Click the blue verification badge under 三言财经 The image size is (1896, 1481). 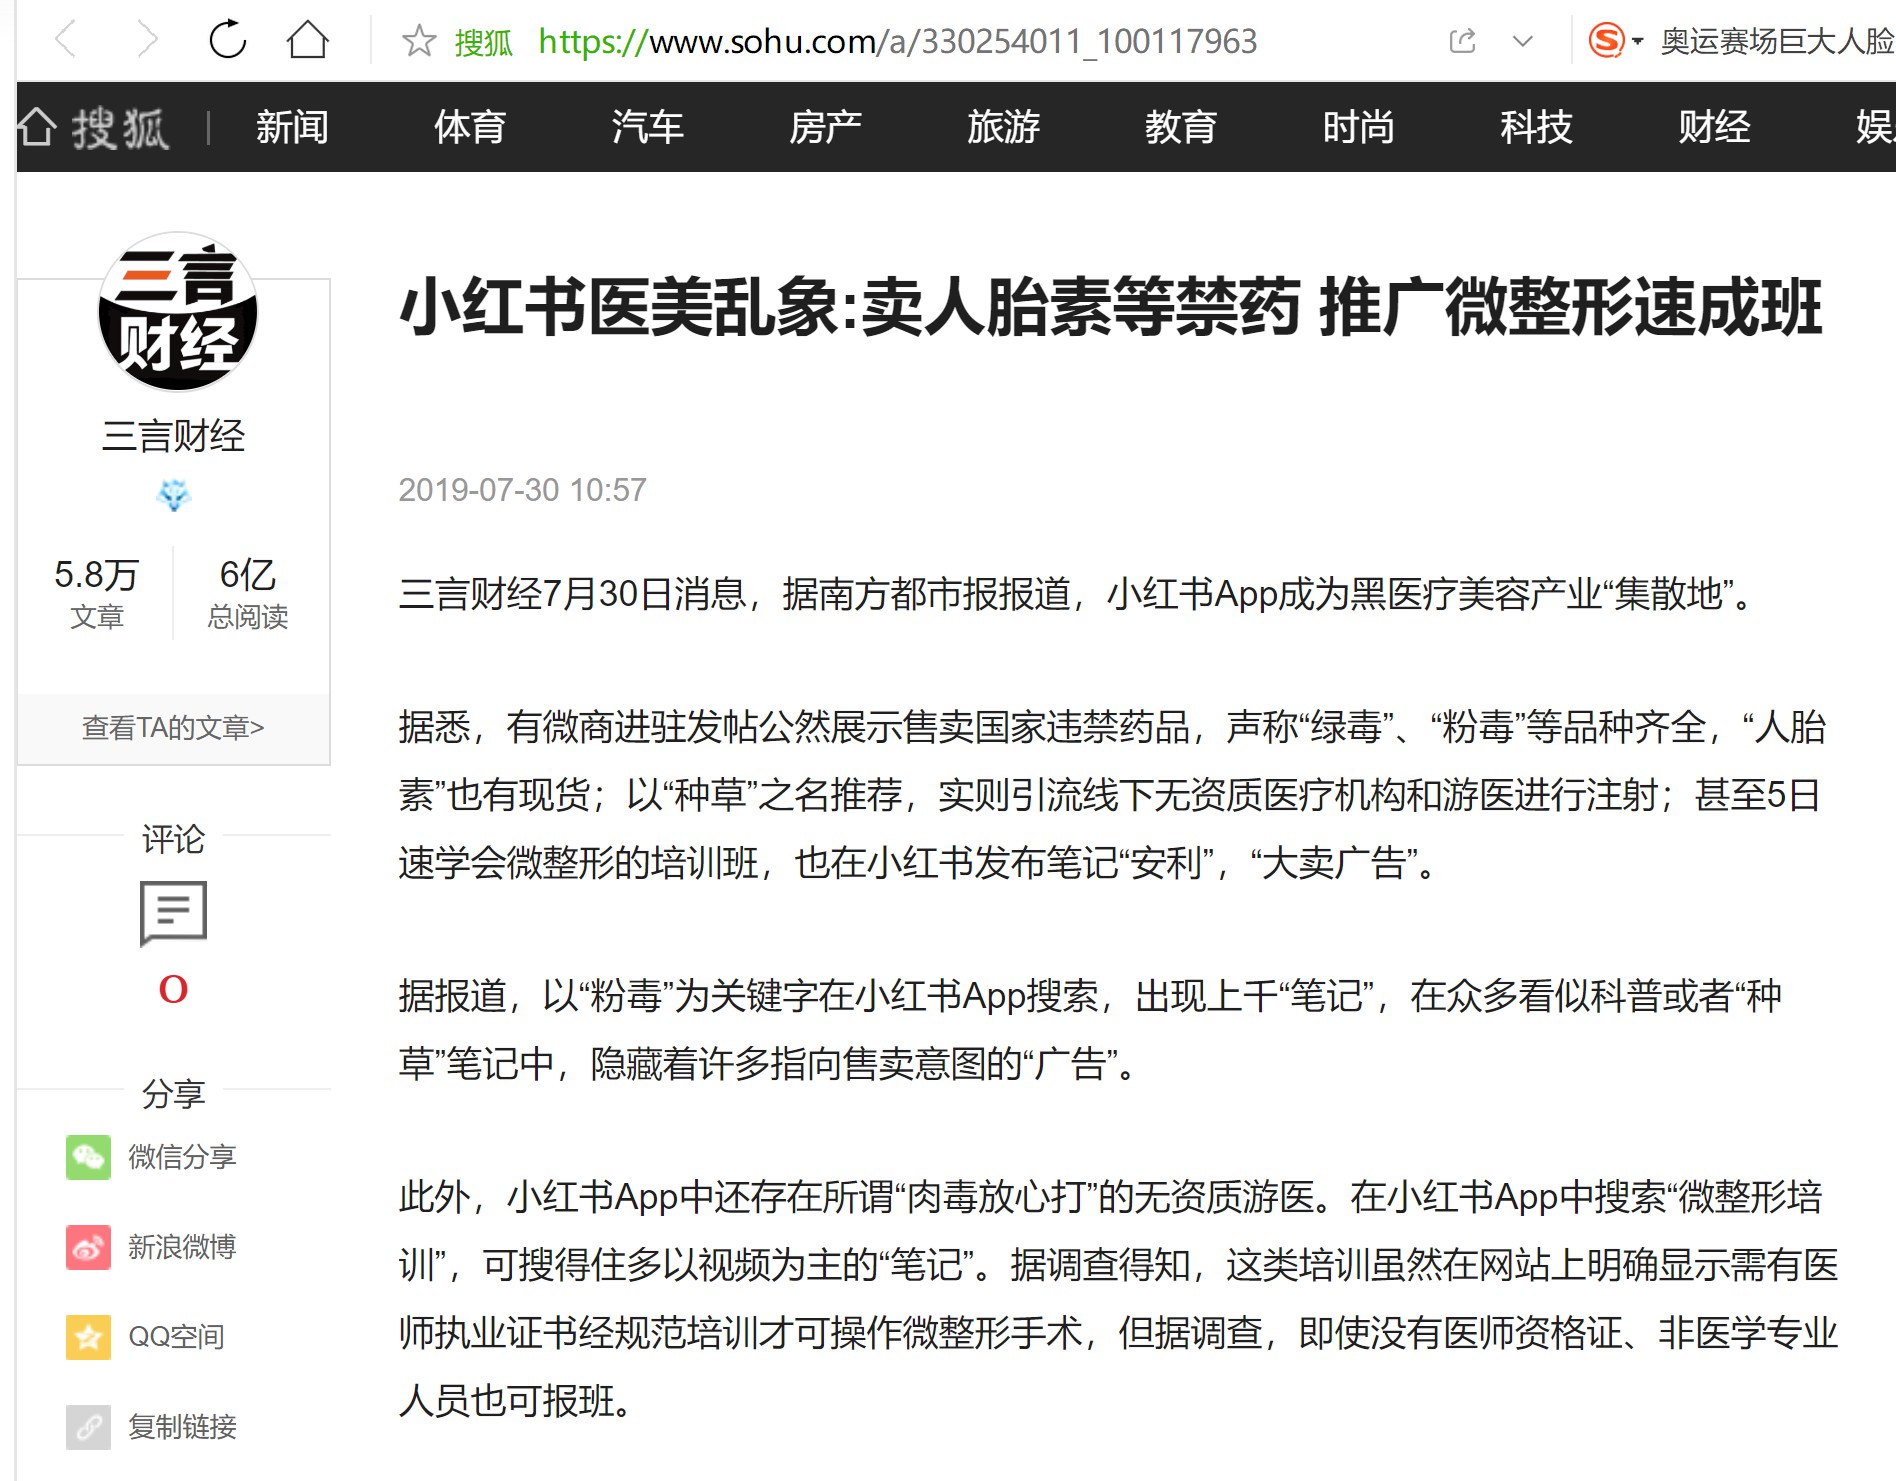pyautogui.click(x=174, y=495)
